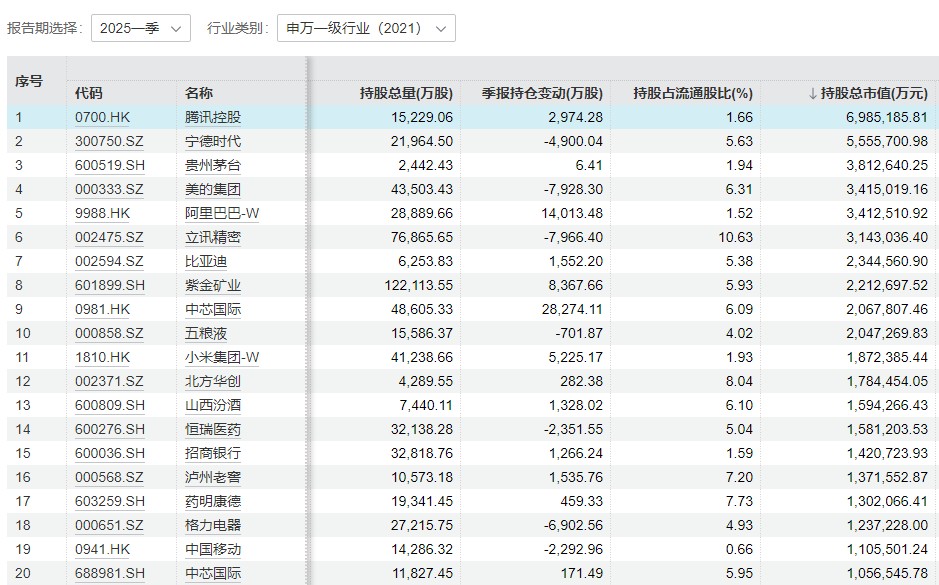Screen dimensions: 939x585
Task: Open the 山西汾酒 name link
Action: coord(213,405)
